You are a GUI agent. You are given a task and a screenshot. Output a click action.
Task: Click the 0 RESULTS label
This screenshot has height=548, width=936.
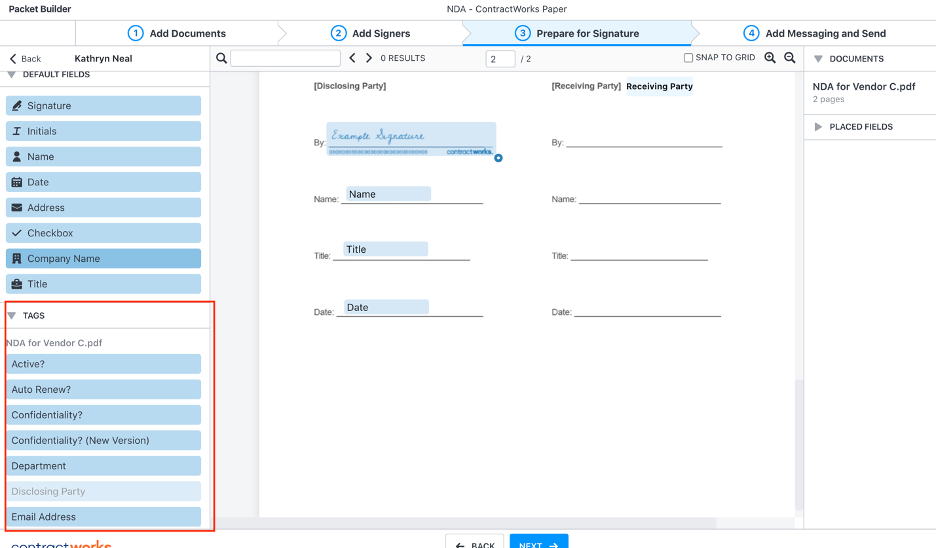point(403,58)
